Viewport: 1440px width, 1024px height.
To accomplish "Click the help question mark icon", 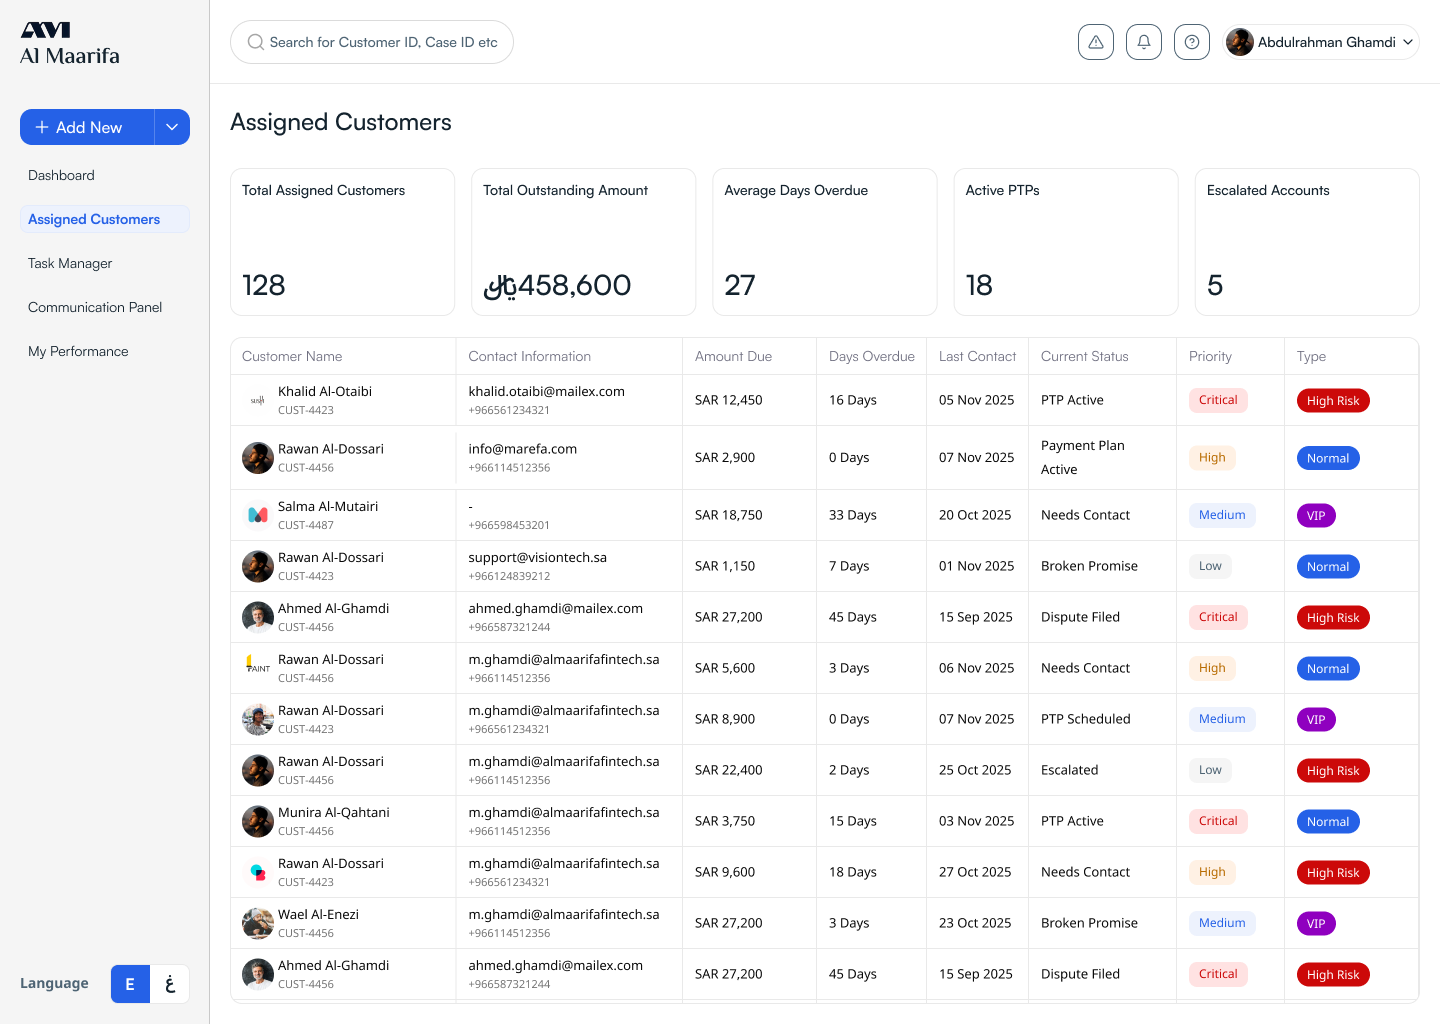I will click(x=1191, y=42).
